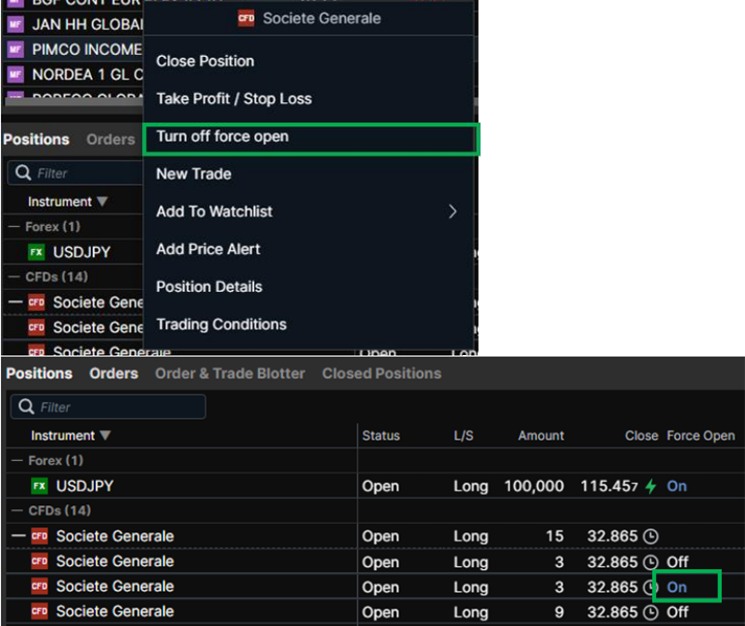Switch to the Closed Positions tab
This screenshot has height=626, width=745.
pos(381,373)
